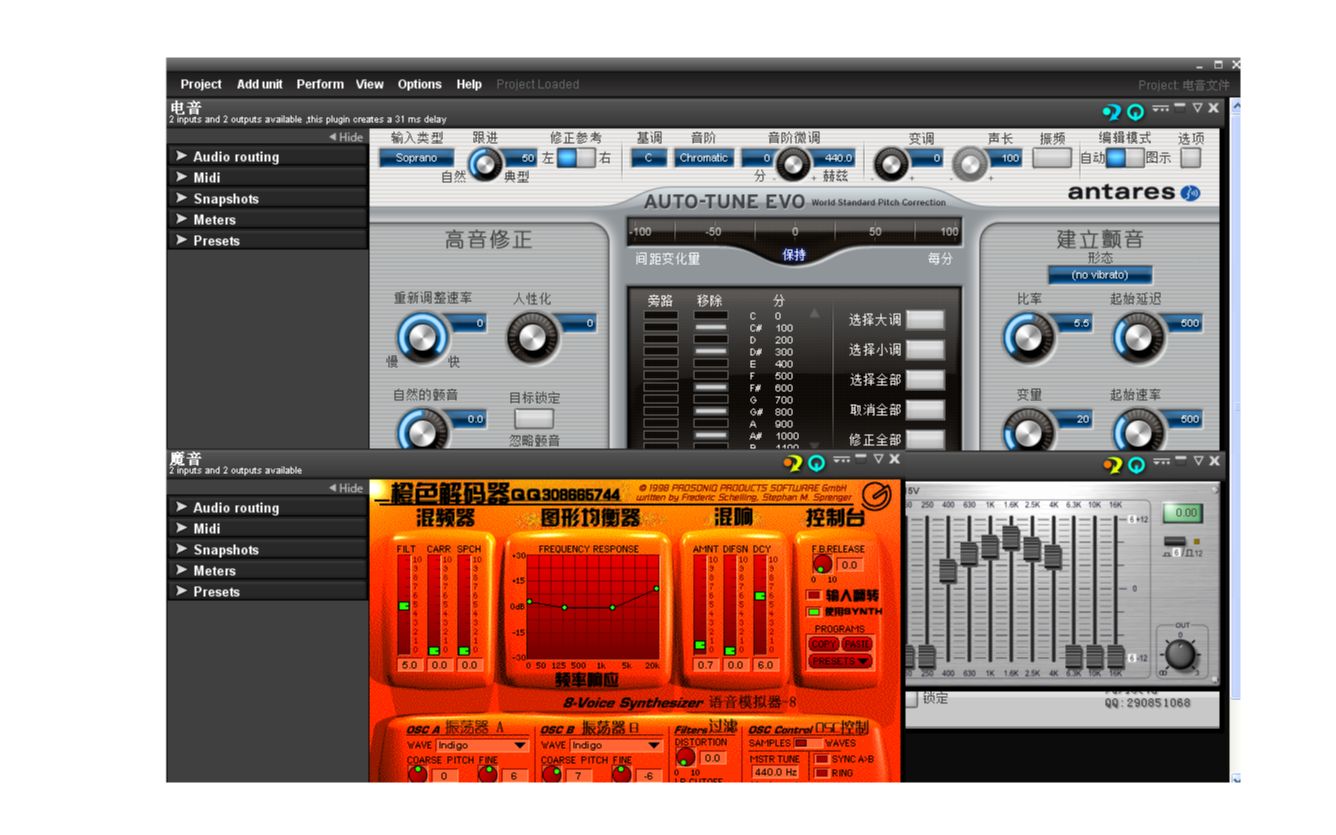The image size is (1336, 835).
Task: Expand Midi in the 电音 unit
Action: click(x=268, y=178)
